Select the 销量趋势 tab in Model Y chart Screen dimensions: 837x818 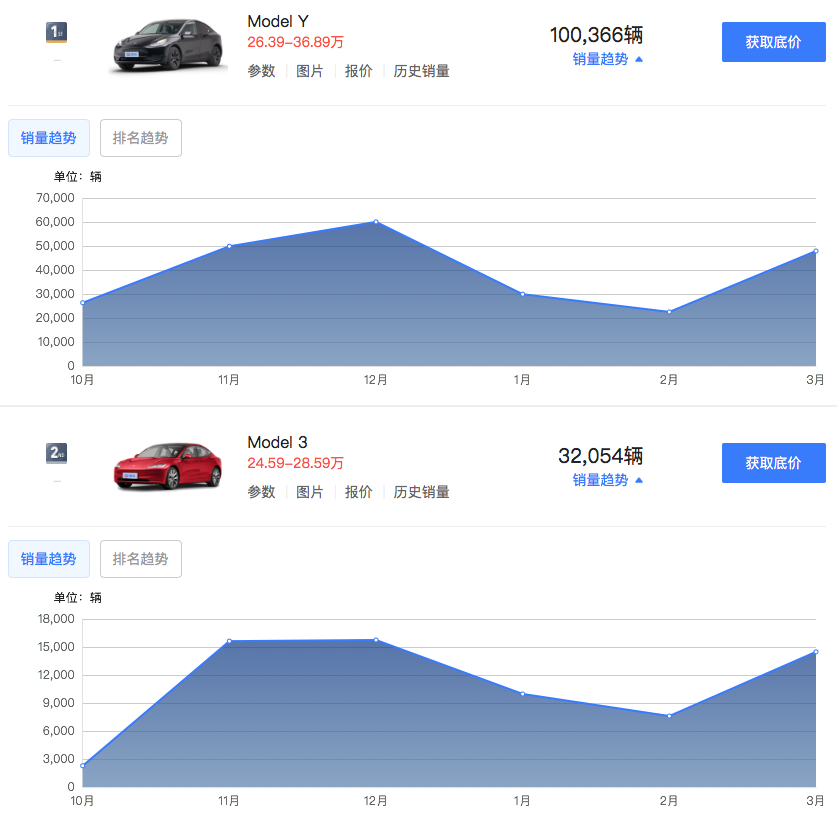point(49,138)
